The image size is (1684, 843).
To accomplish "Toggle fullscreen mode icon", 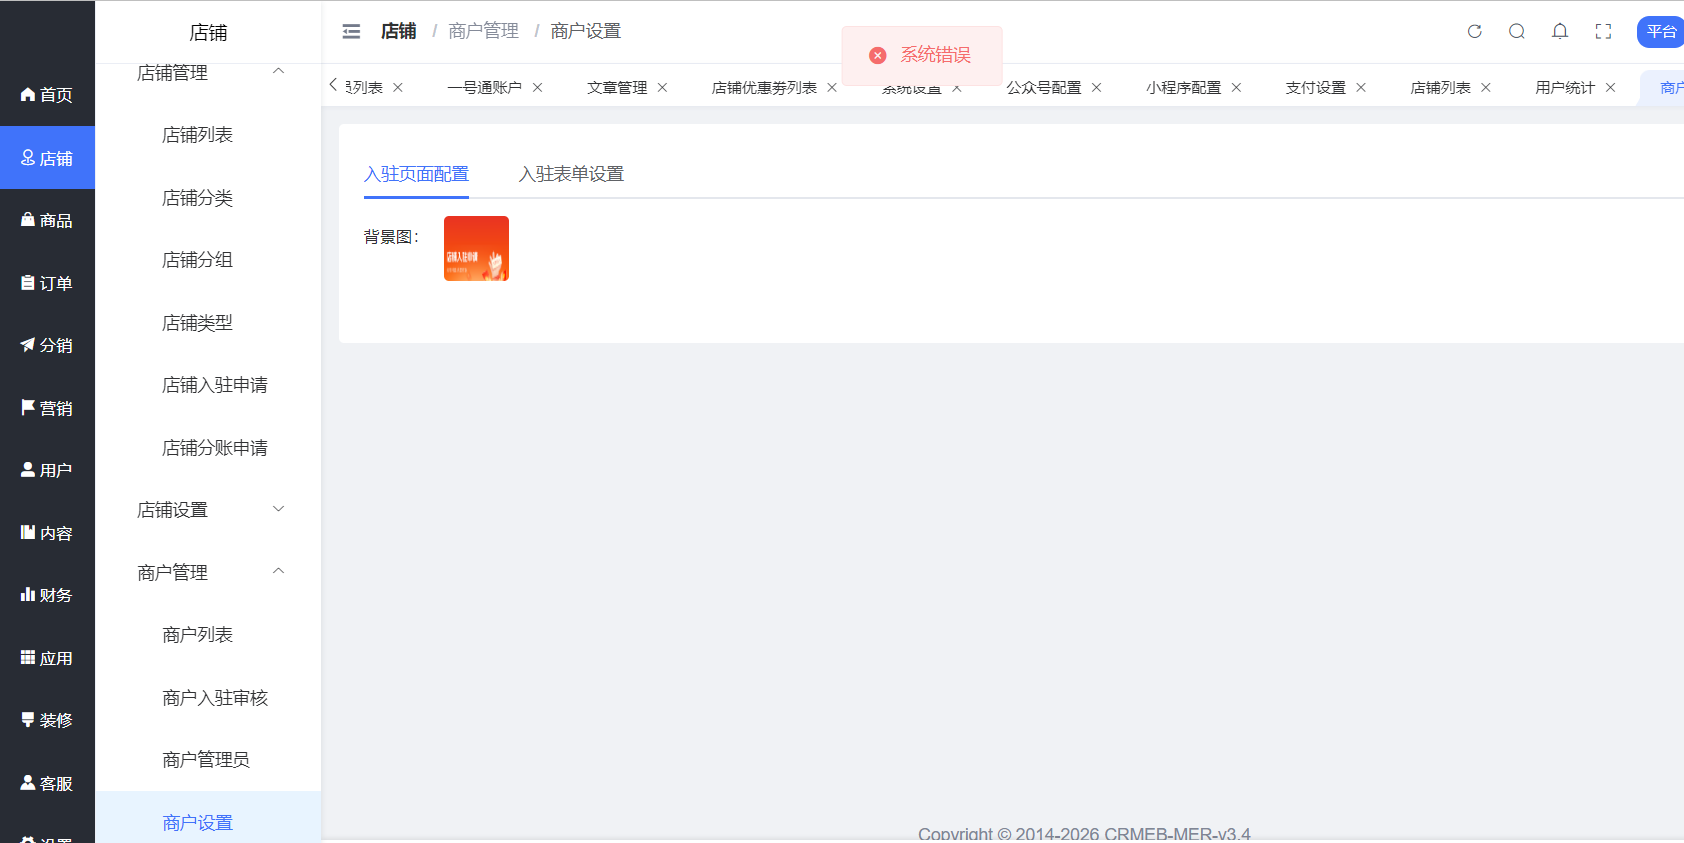I will (x=1603, y=32).
